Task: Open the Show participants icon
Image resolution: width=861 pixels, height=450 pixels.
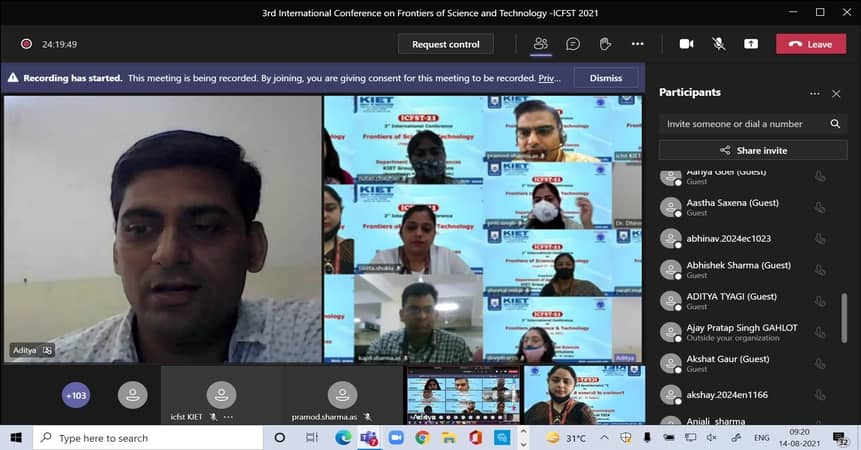Action: (x=541, y=44)
